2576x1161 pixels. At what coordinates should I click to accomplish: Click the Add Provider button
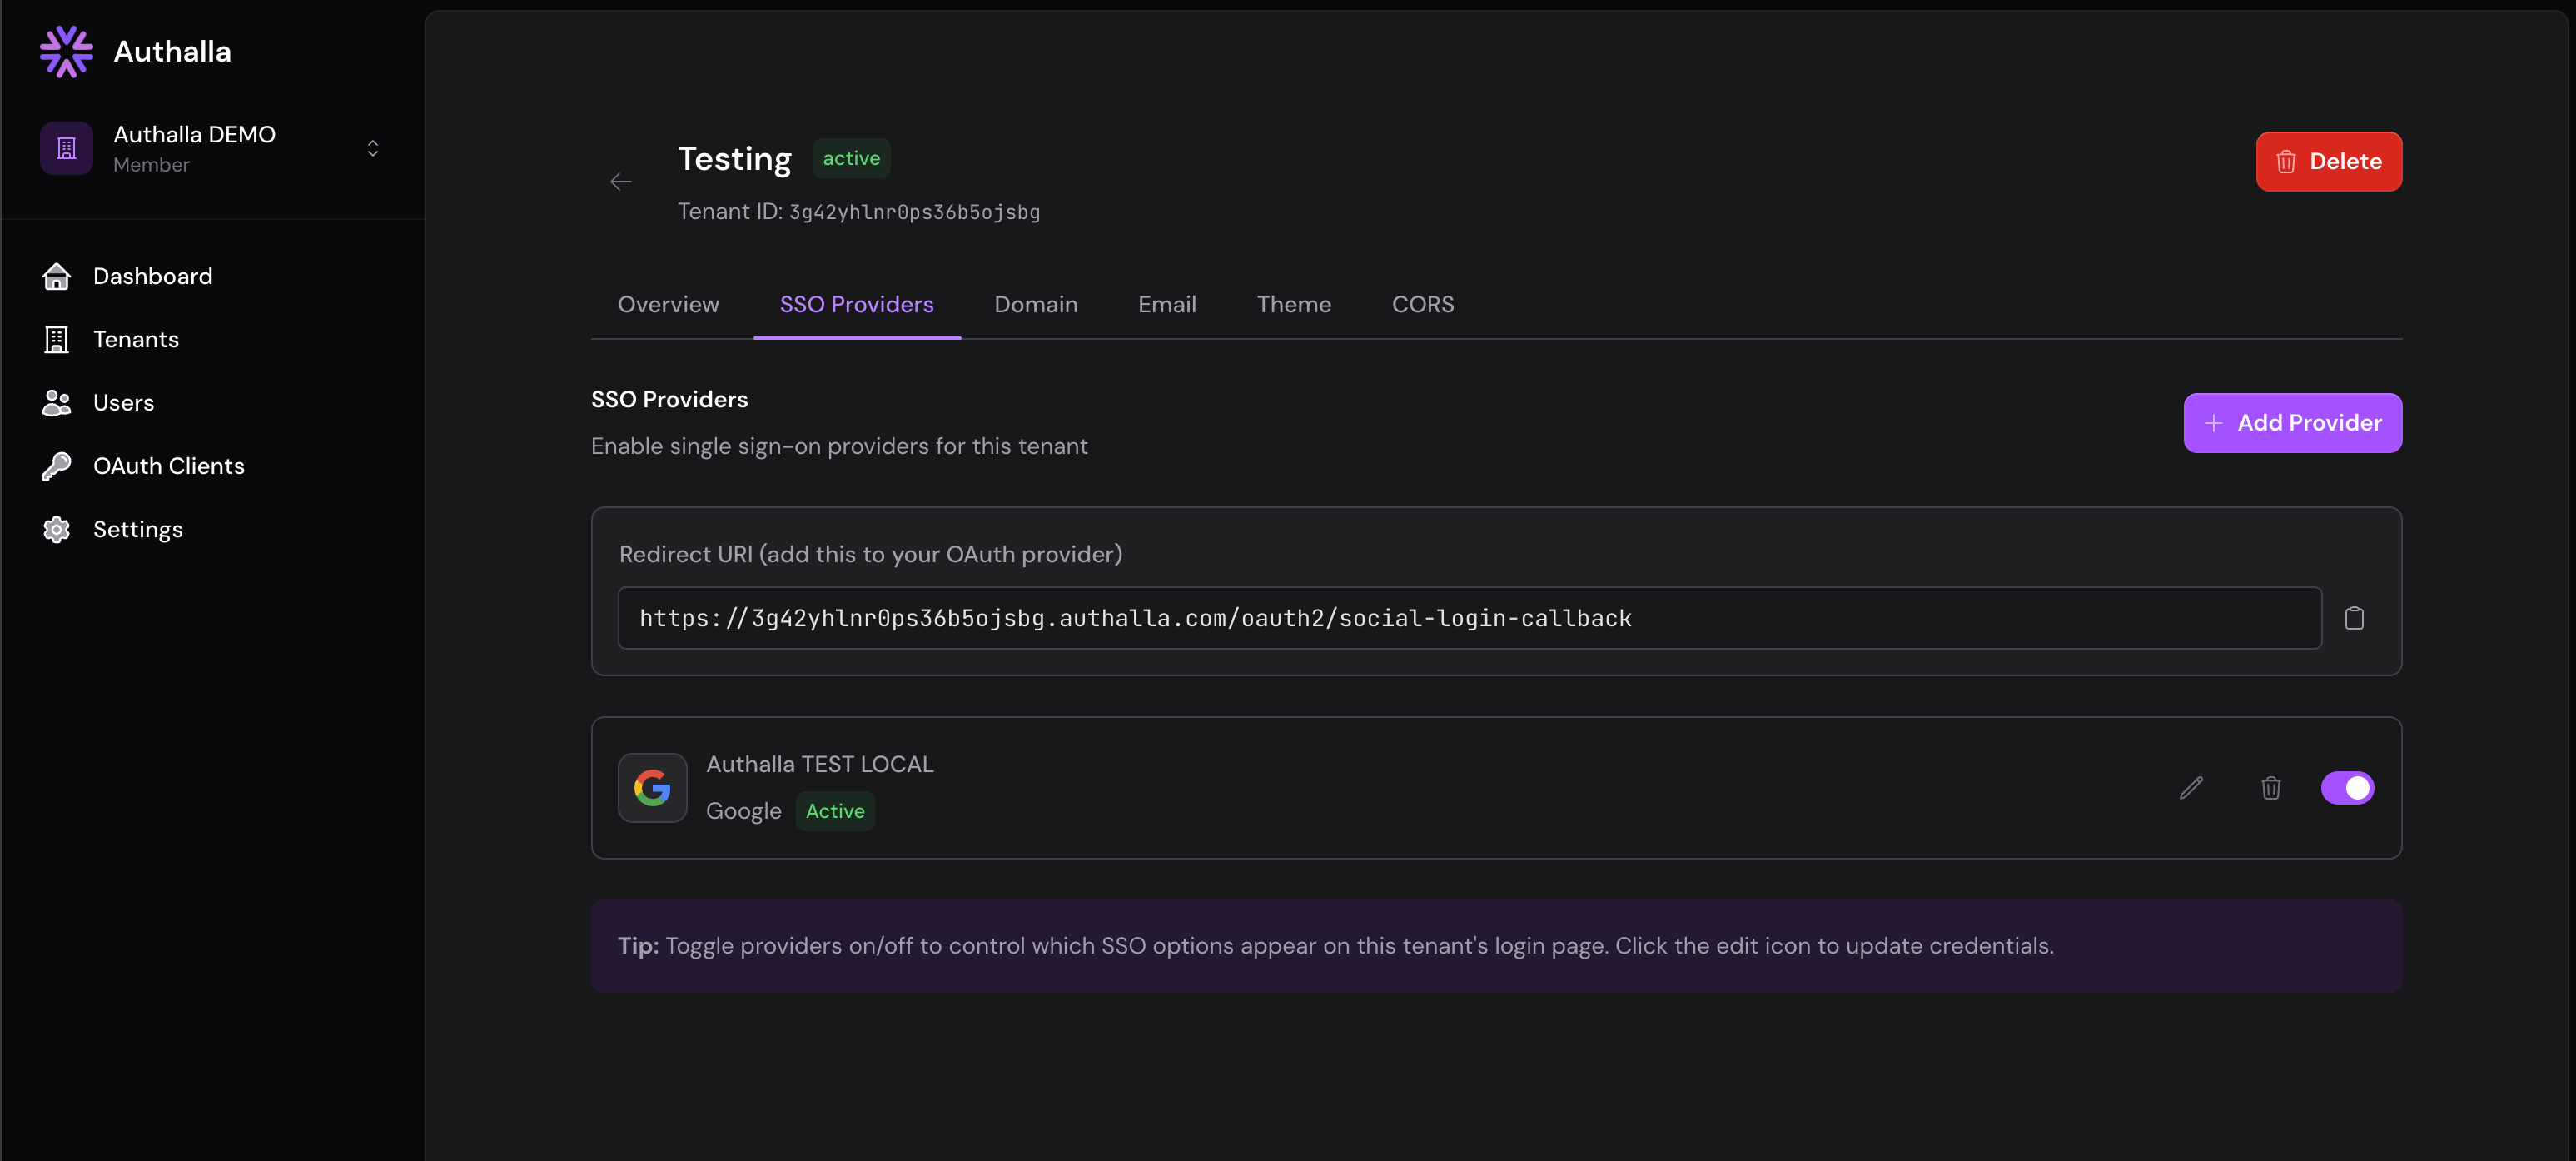2292,422
